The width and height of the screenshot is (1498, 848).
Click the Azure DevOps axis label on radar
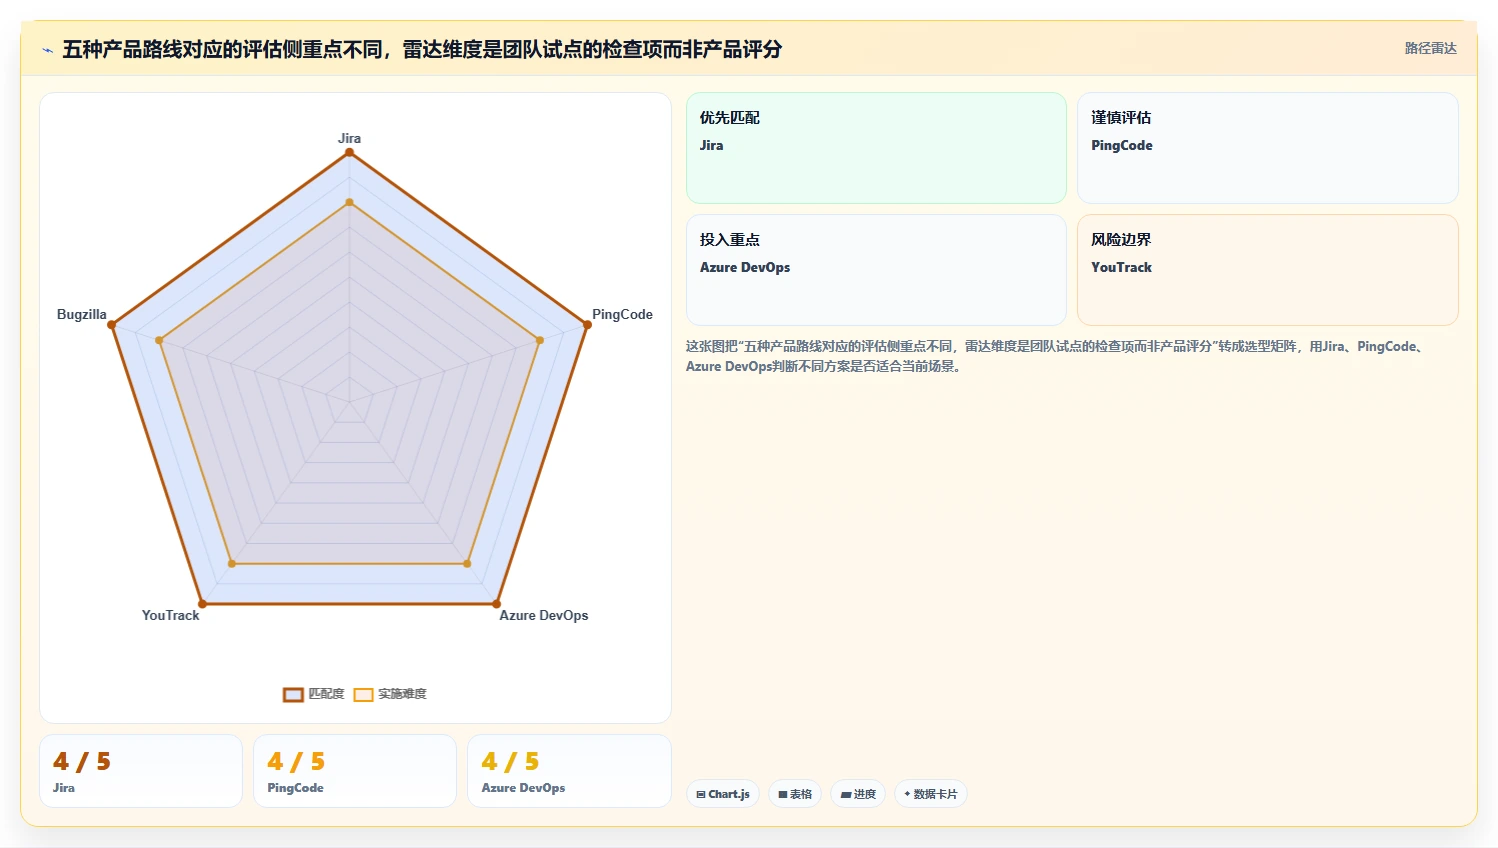pyautogui.click(x=544, y=615)
